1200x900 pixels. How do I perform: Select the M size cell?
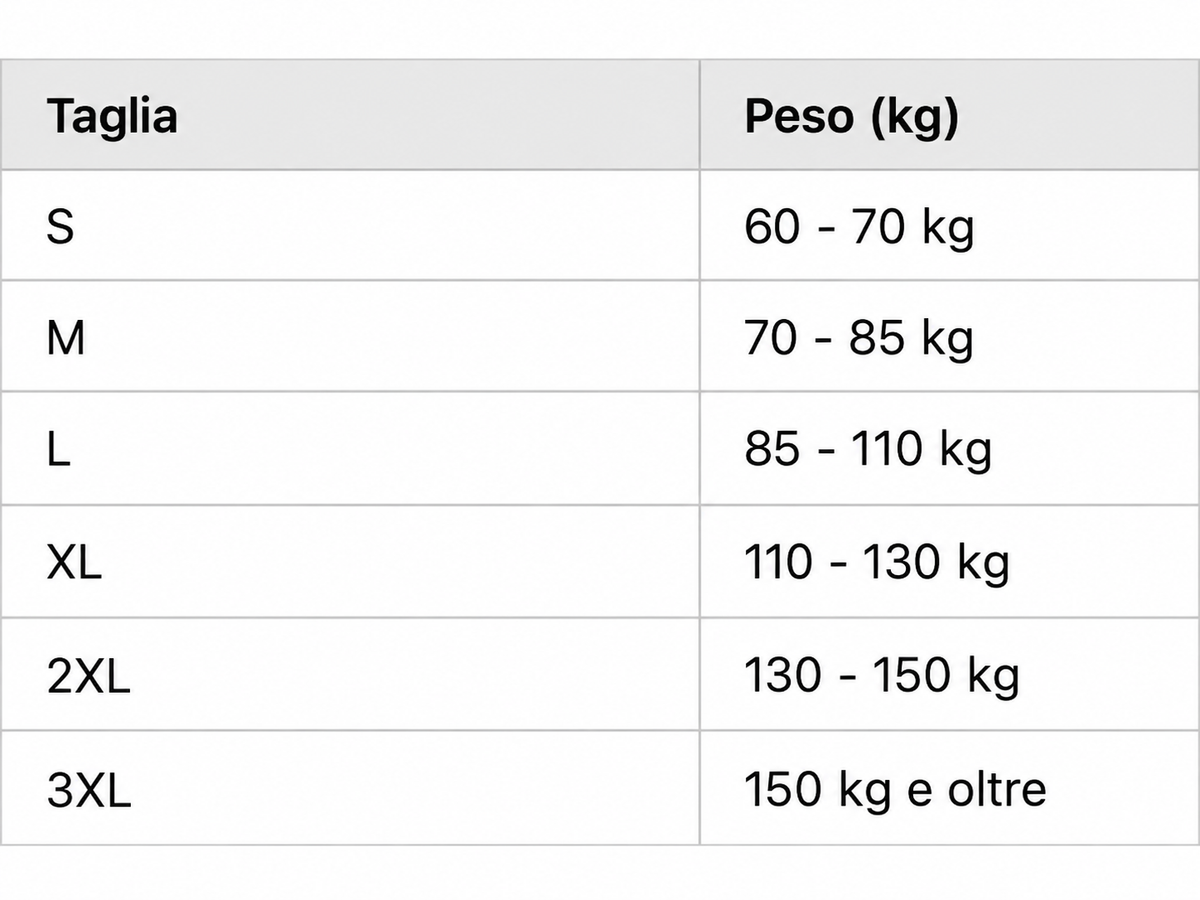[x=350, y=336]
